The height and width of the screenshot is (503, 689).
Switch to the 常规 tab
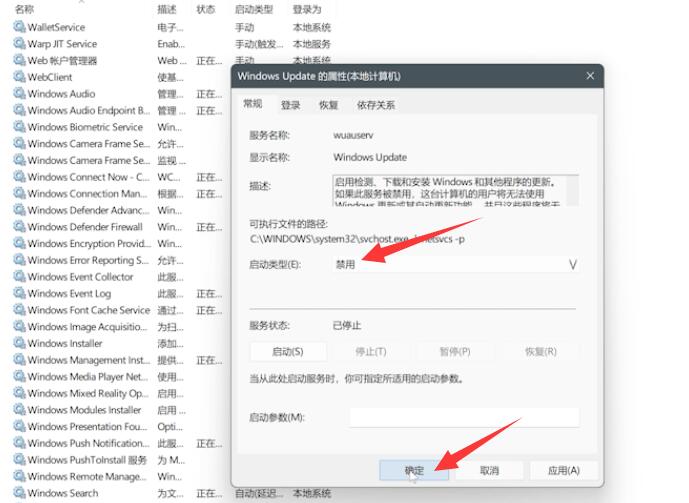[x=253, y=104]
